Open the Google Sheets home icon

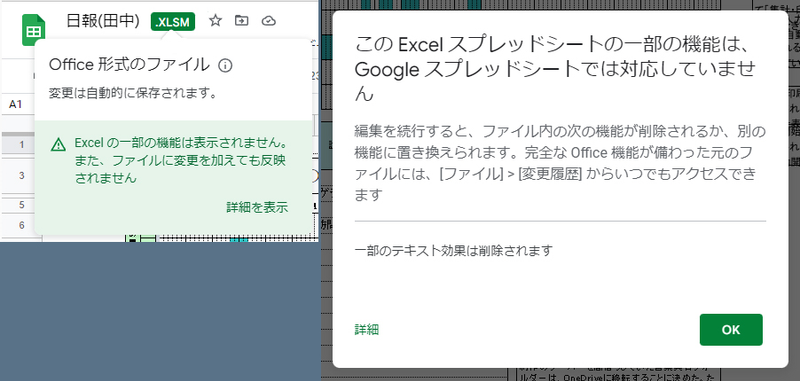pos(34,30)
